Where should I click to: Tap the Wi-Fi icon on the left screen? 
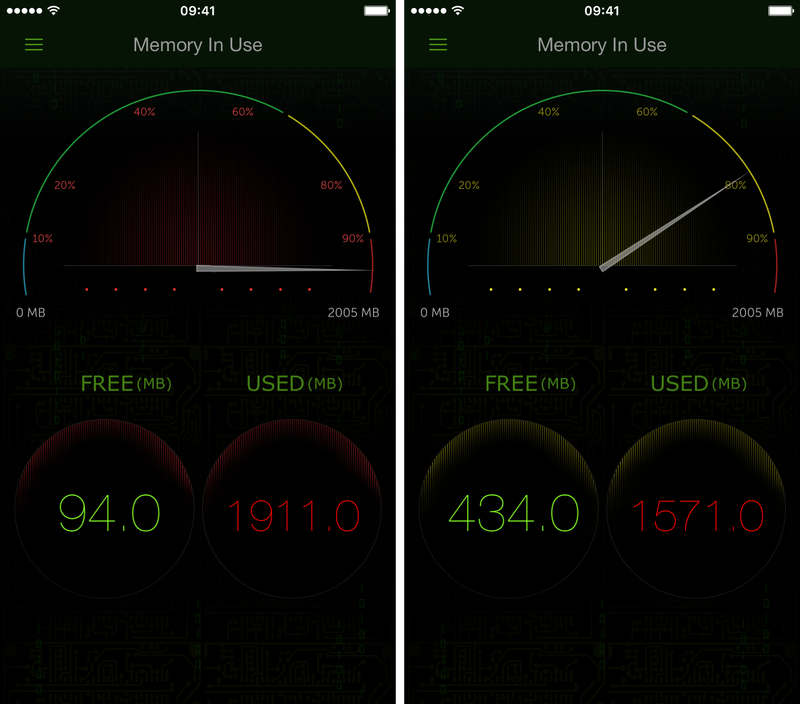click(x=53, y=11)
